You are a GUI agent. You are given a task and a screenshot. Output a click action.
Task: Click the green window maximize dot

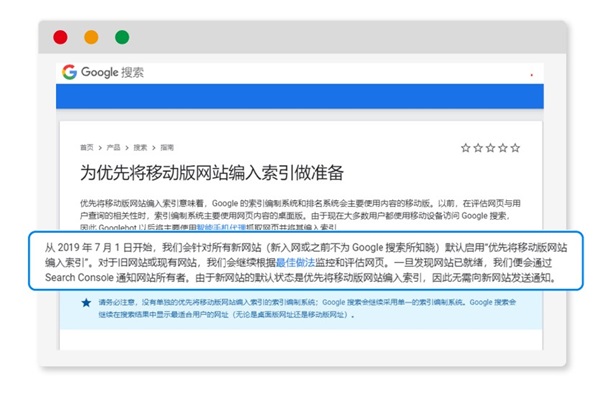pyautogui.click(x=122, y=37)
